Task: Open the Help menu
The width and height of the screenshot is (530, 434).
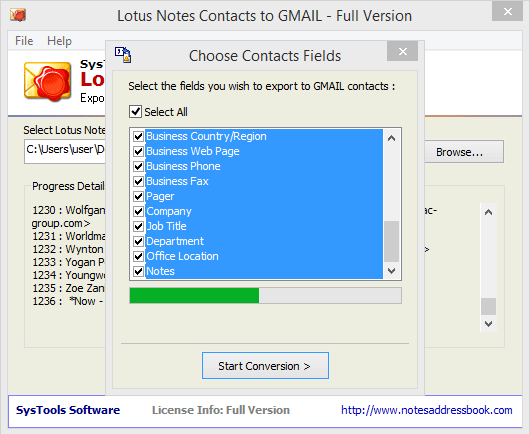Action: click(59, 41)
